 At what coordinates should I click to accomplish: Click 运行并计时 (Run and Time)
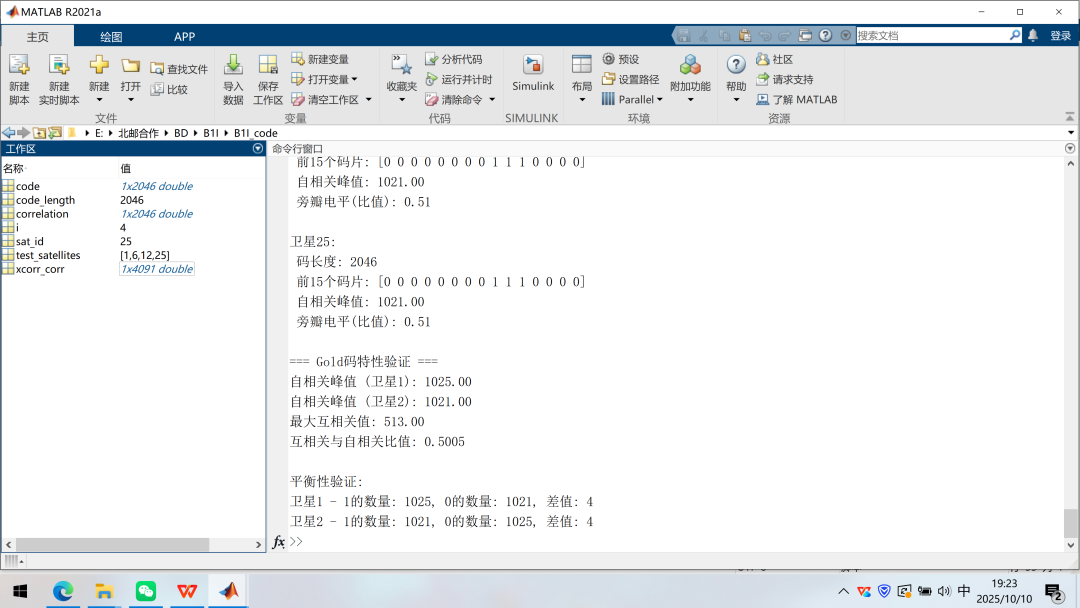coord(459,79)
